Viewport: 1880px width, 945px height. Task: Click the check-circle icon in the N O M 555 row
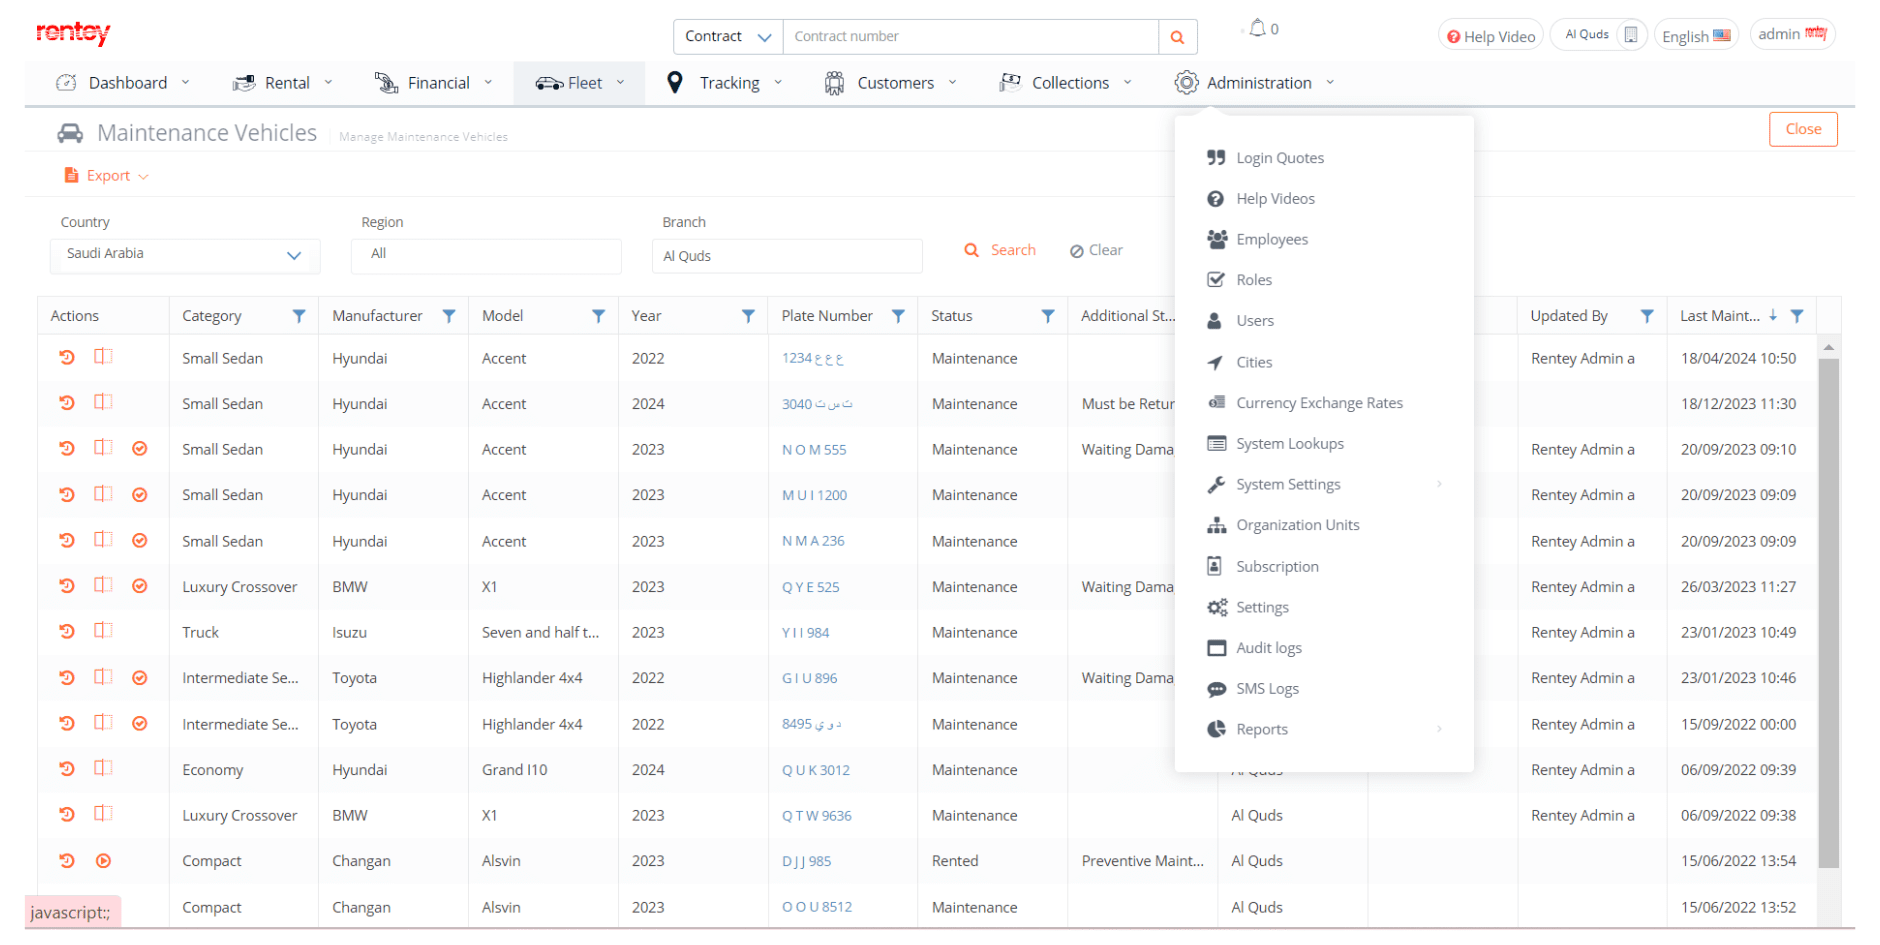coord(140,449)
